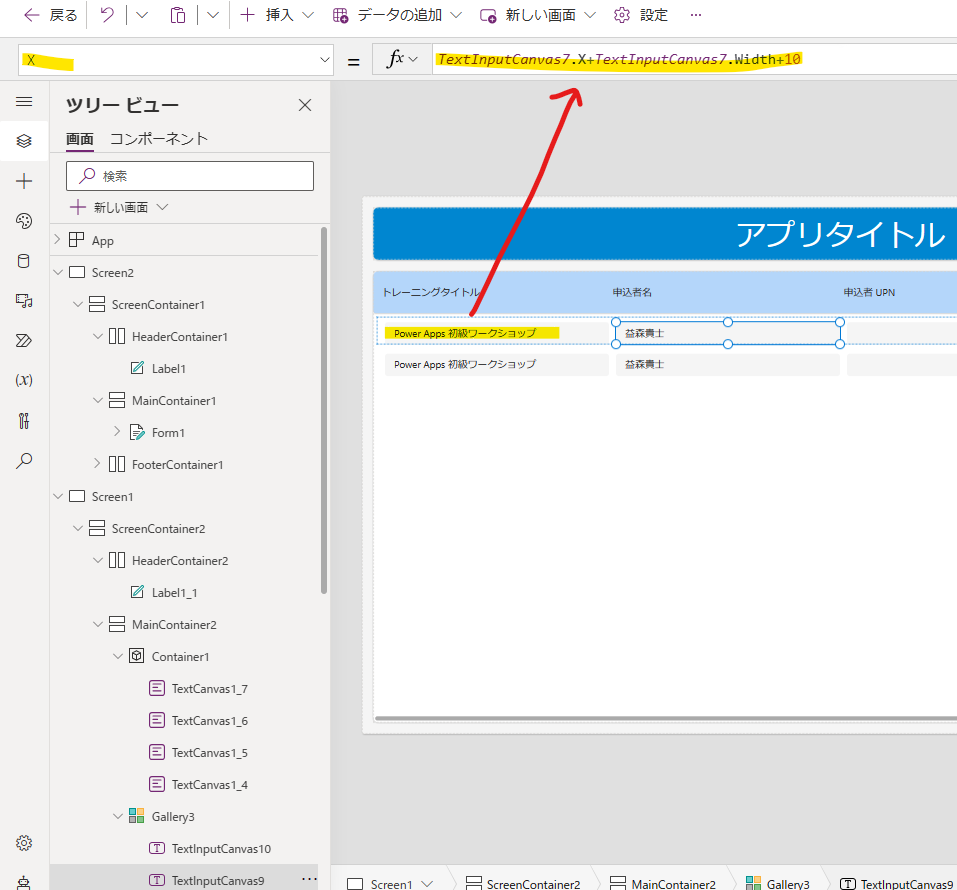The height and width of the screenshot is (890, 957).
Task: Select Label1_1 in the tree
Action: click(x=175, y=593)
